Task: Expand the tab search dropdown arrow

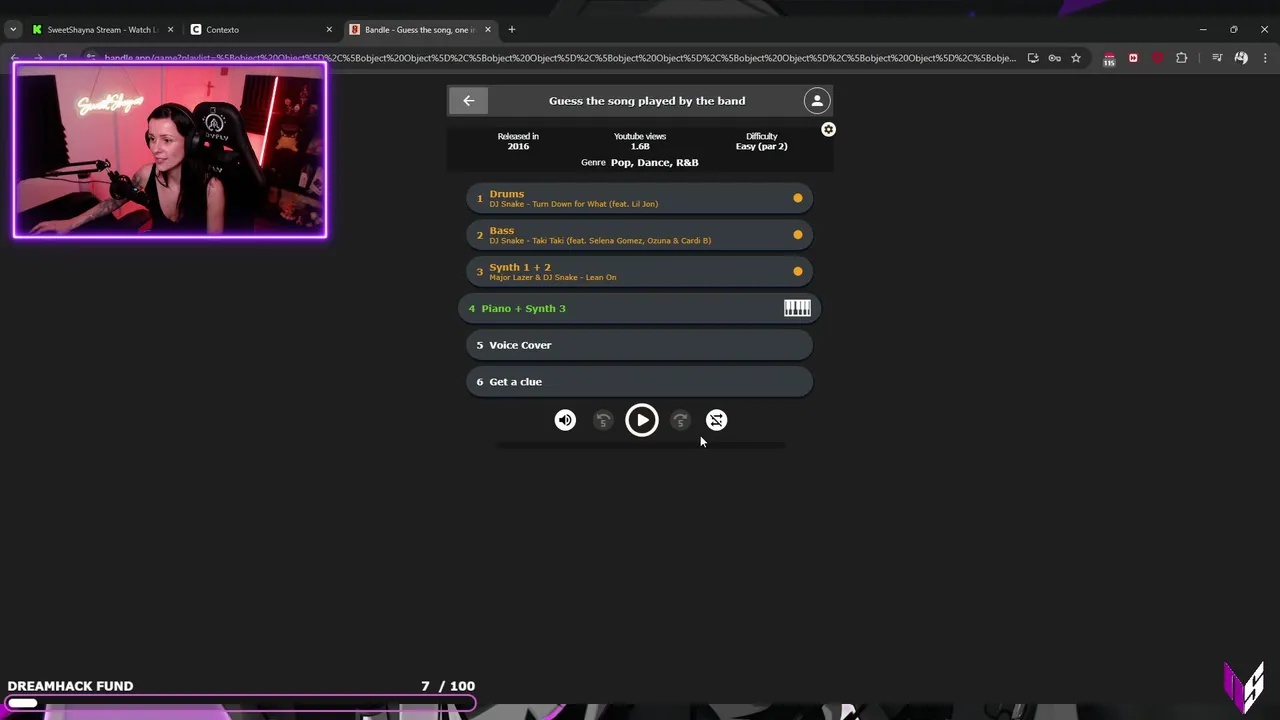Action: 12,29
